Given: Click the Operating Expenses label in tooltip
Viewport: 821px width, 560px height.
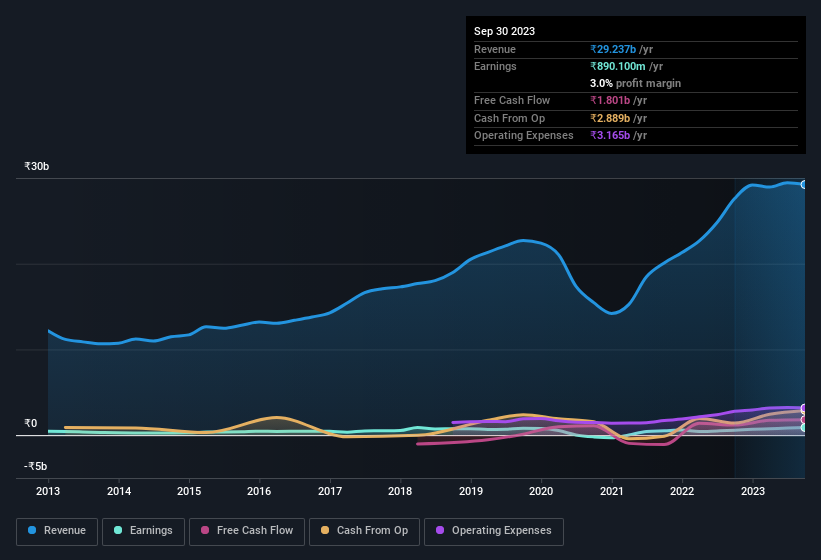Looking at the screenshot, I should (524, 136).
